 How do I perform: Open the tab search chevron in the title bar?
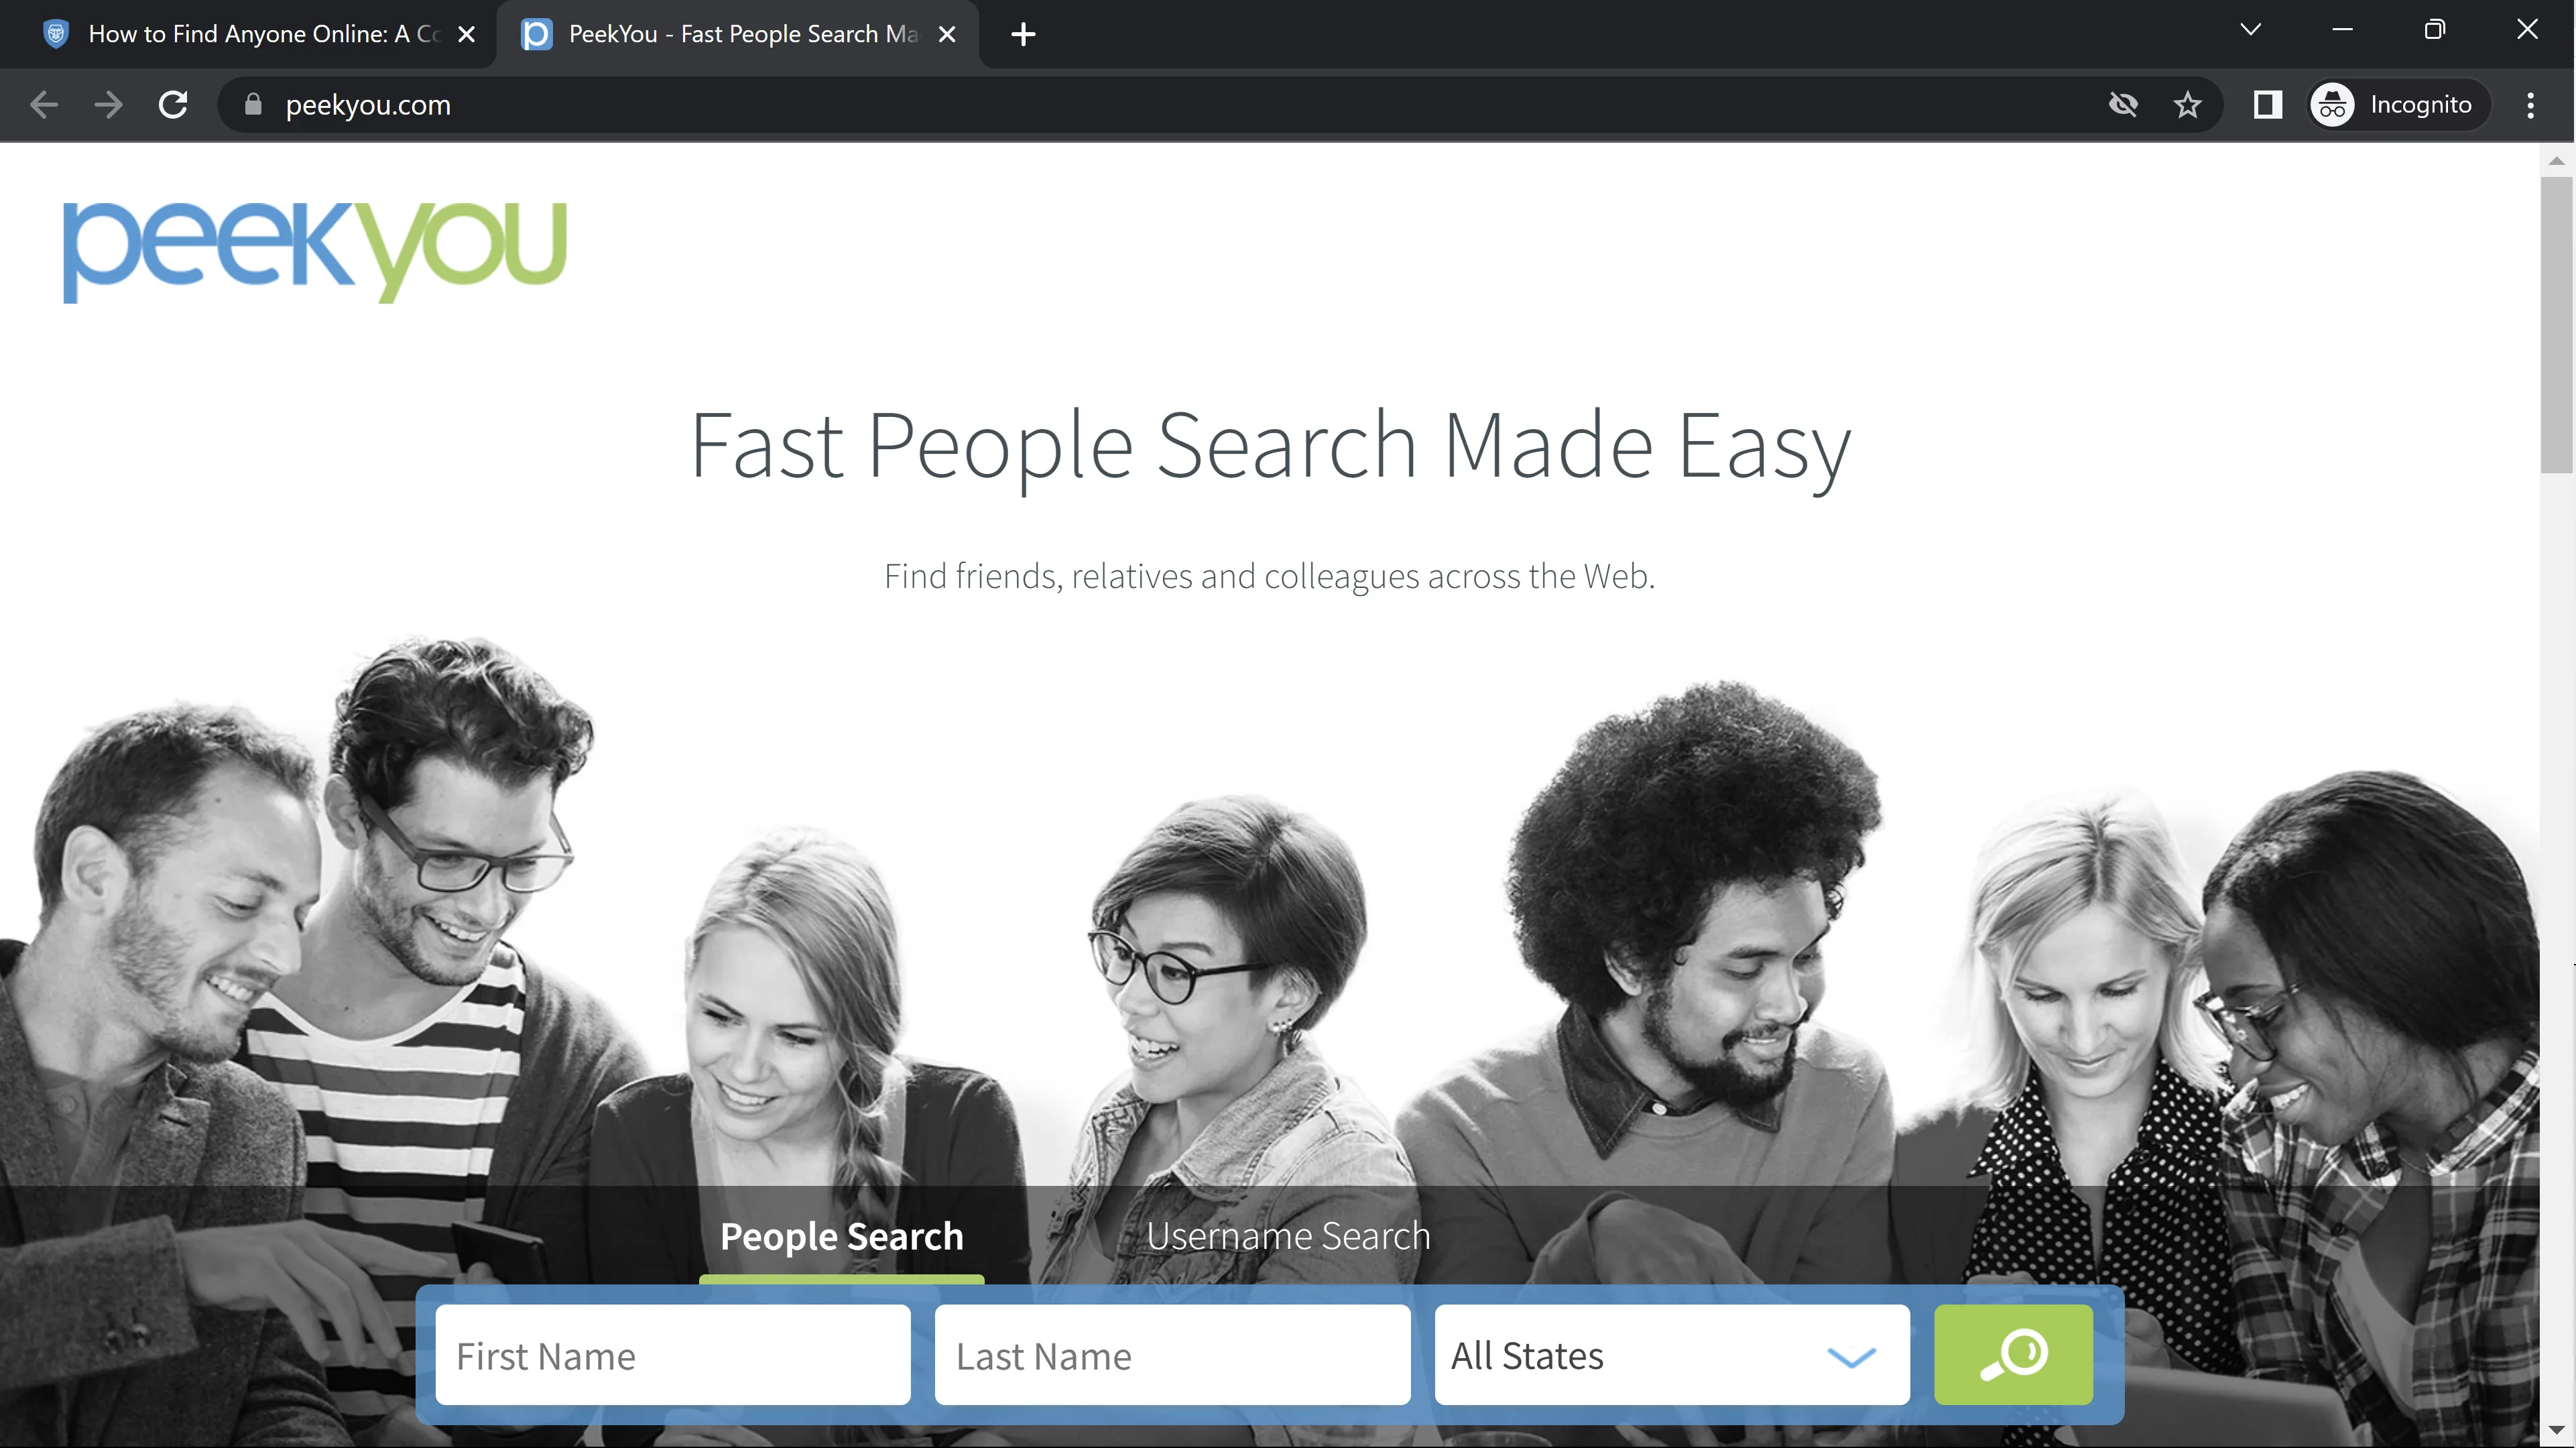tap(2250, 30)
